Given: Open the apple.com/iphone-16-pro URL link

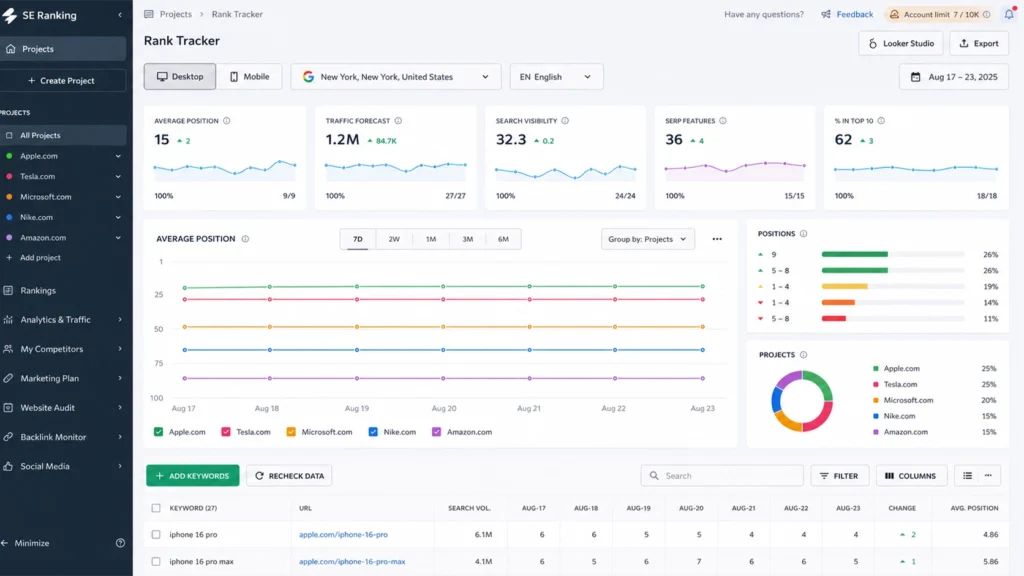Looking at the screenshot, I should (x=344, y=535).
